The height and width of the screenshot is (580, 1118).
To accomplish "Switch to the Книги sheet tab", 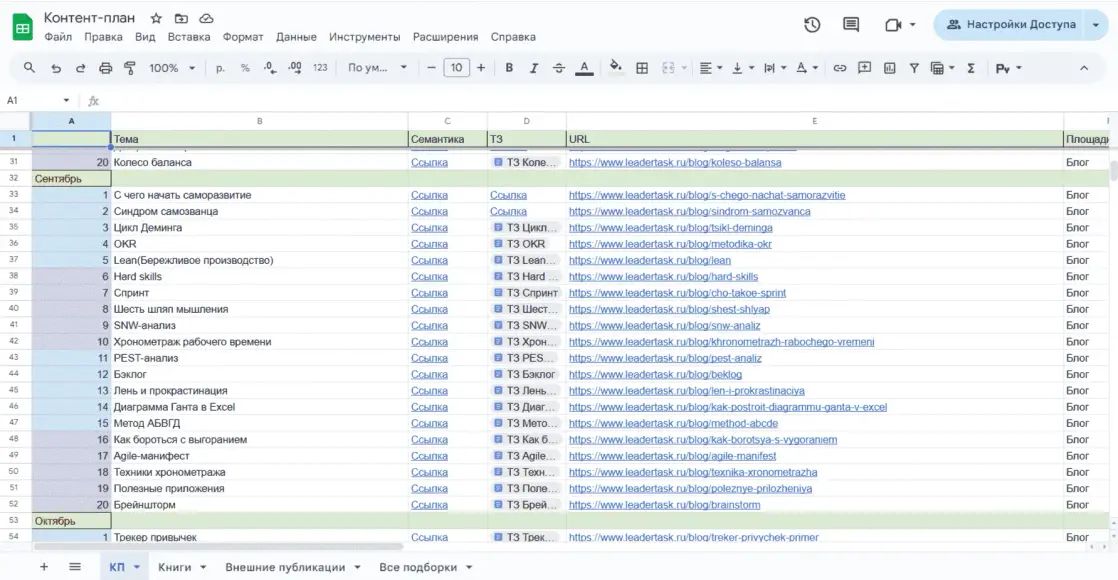I will [174, 567].
